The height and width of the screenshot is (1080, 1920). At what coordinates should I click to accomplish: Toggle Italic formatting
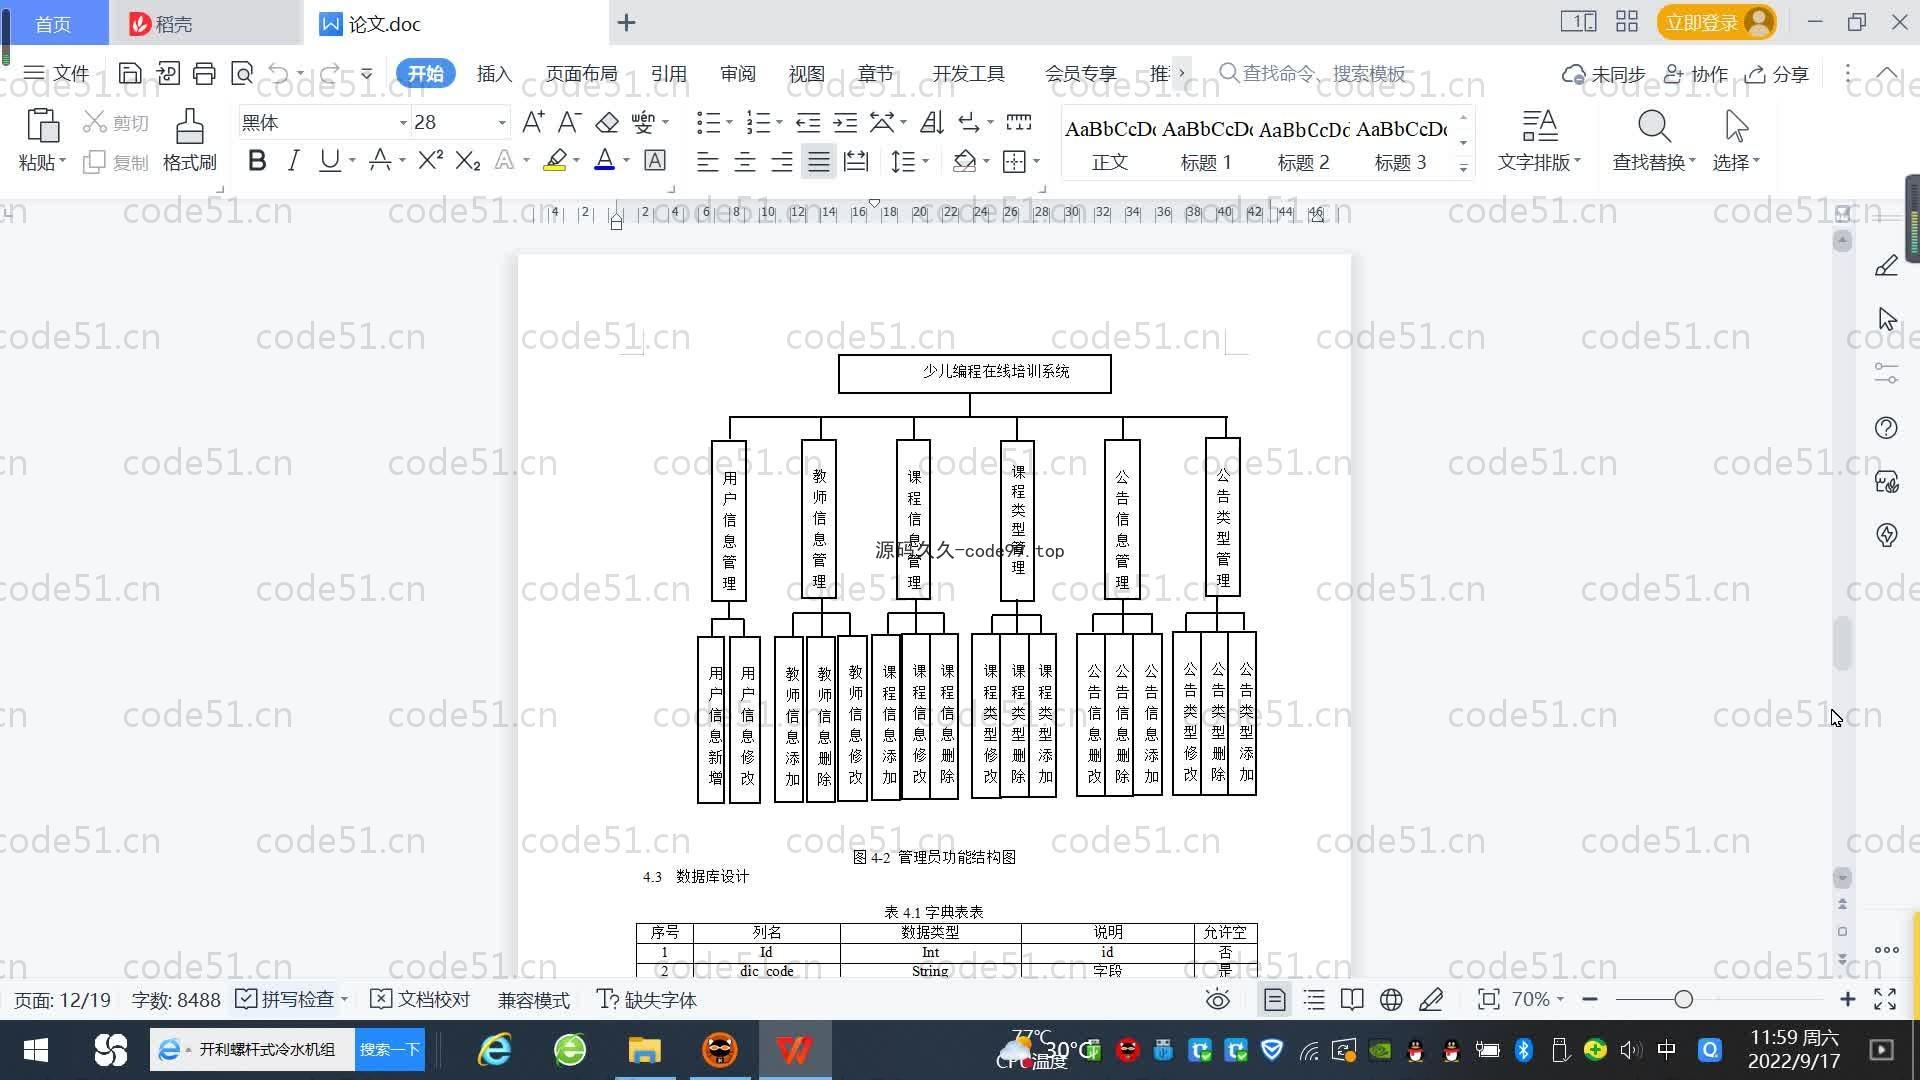pyautogui.click(x=293, y=160)
